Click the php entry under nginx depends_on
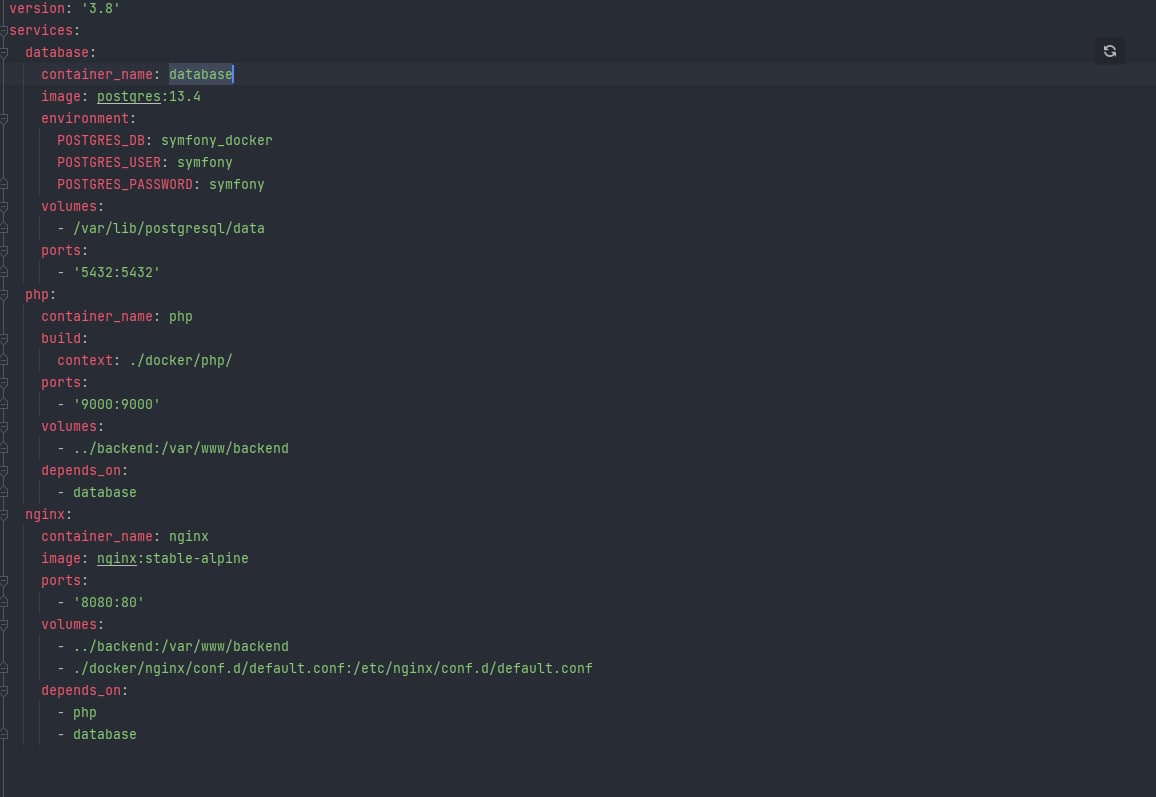 click(85, 712)
